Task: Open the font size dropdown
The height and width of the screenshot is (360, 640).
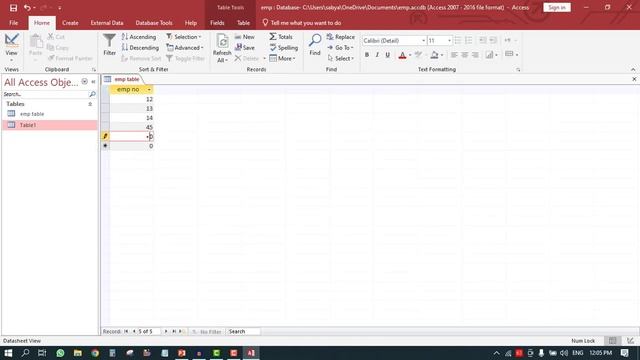Action: pos(449,40)
